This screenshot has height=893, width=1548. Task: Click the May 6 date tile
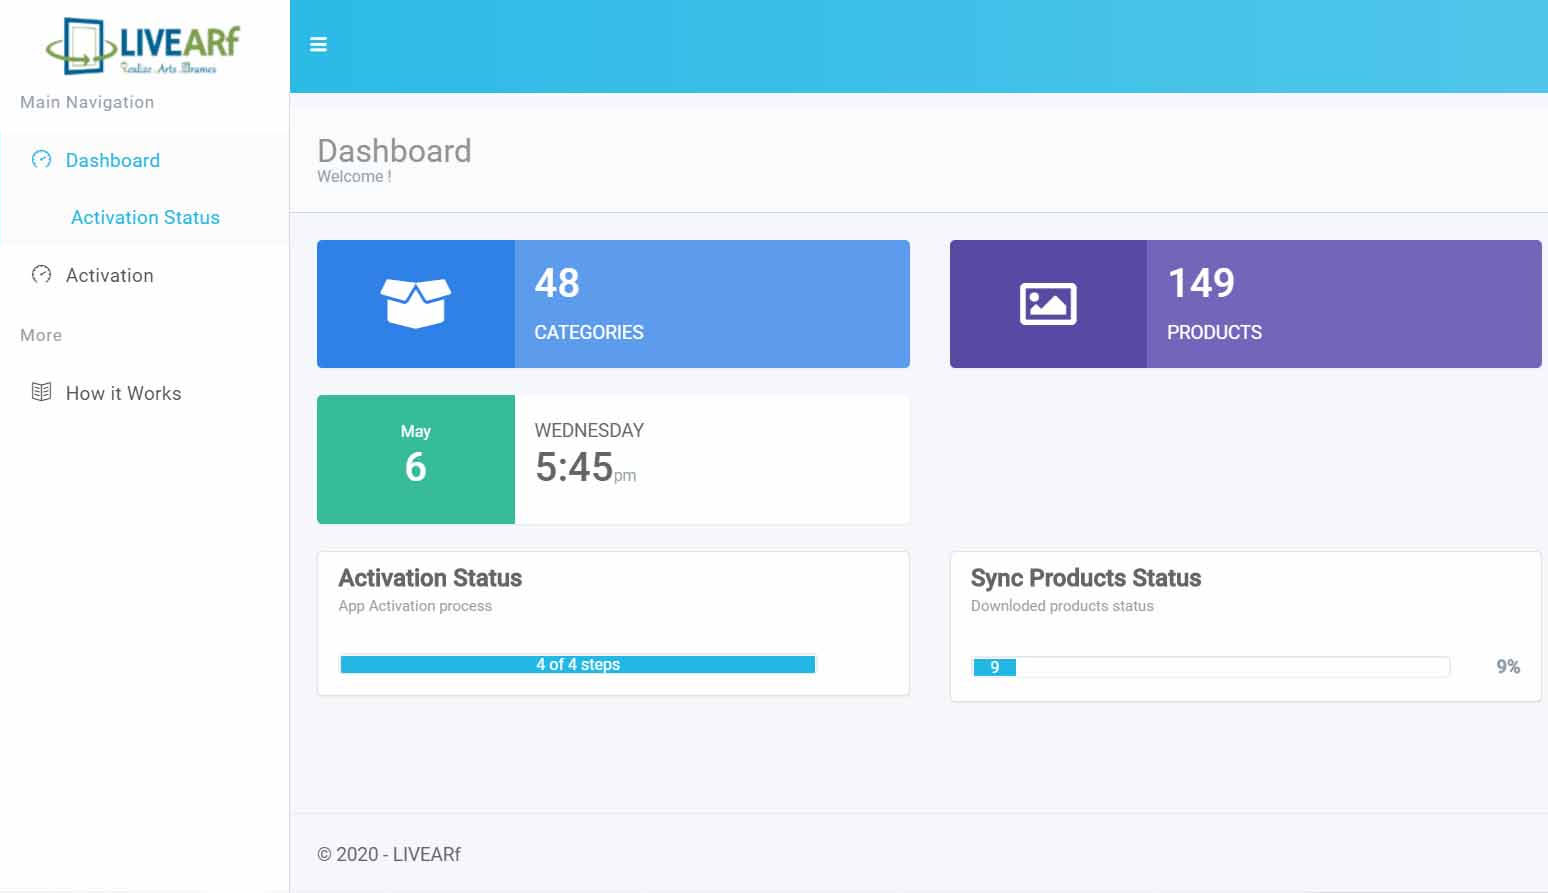tap(416, 459)
